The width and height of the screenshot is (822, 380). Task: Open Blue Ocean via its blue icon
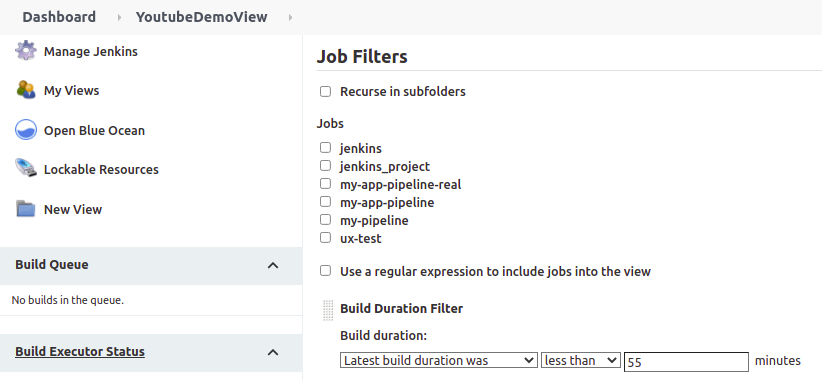tap(26, 130)
